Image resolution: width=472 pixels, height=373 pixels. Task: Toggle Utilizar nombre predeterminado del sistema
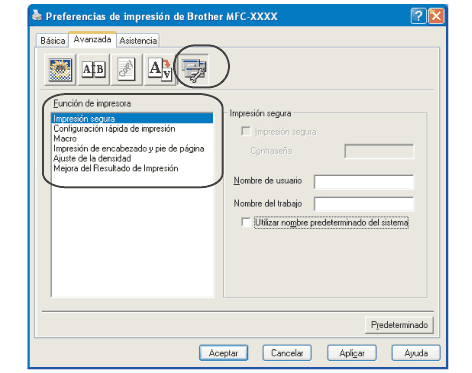pos(246,222)
